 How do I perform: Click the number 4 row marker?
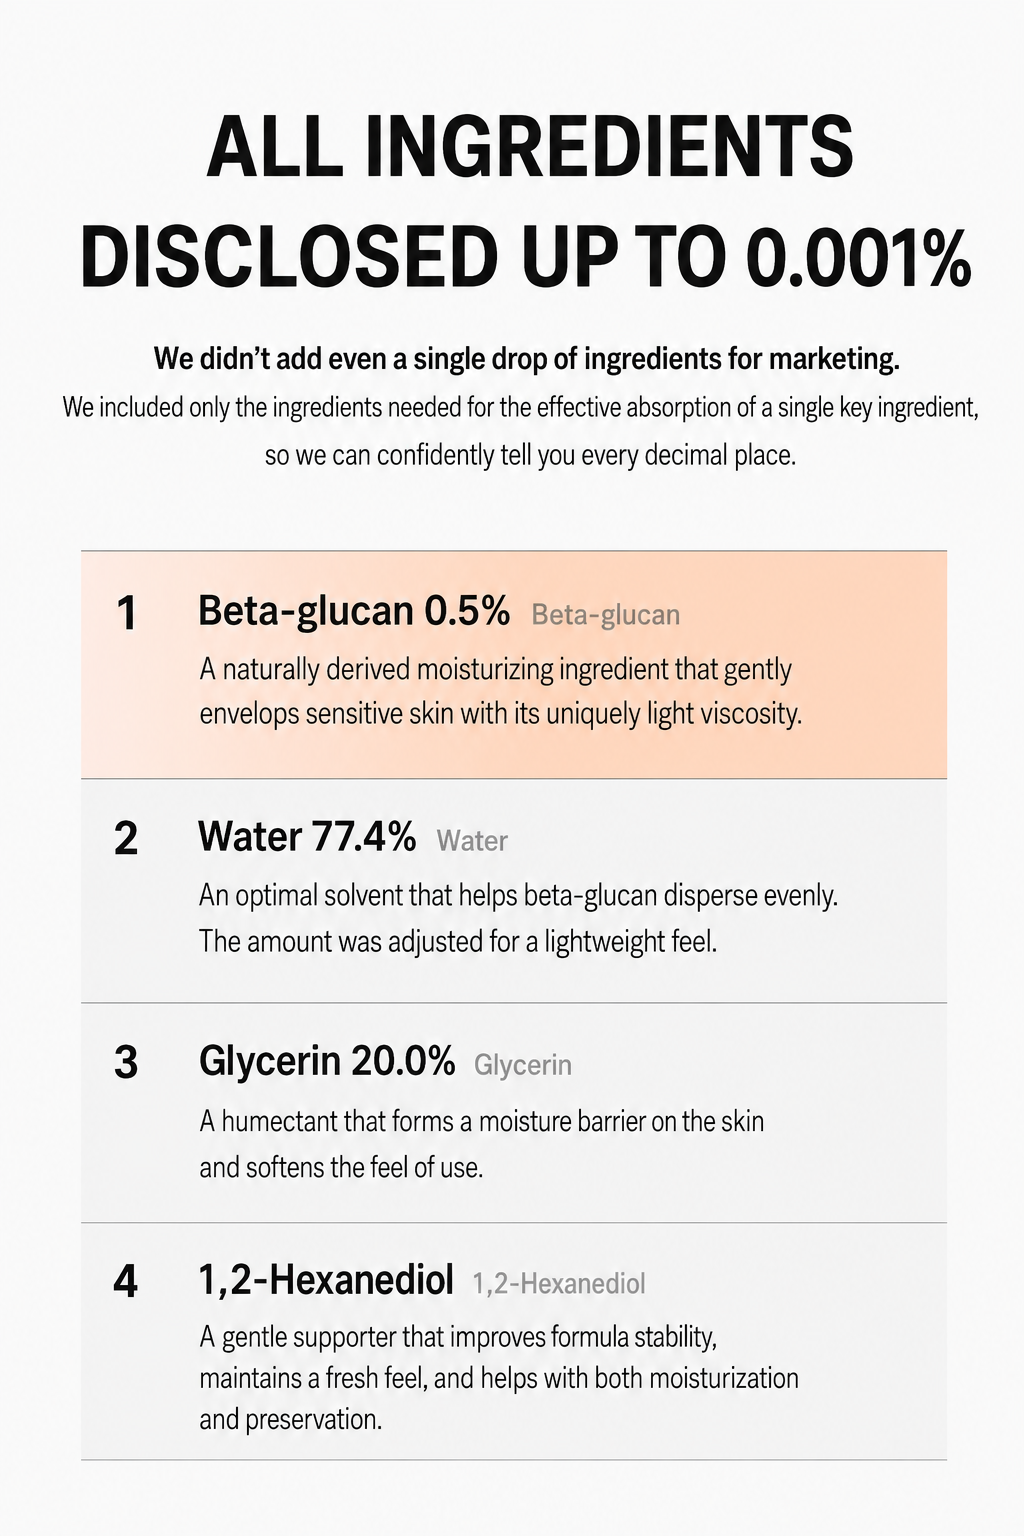coord(126,1281)
